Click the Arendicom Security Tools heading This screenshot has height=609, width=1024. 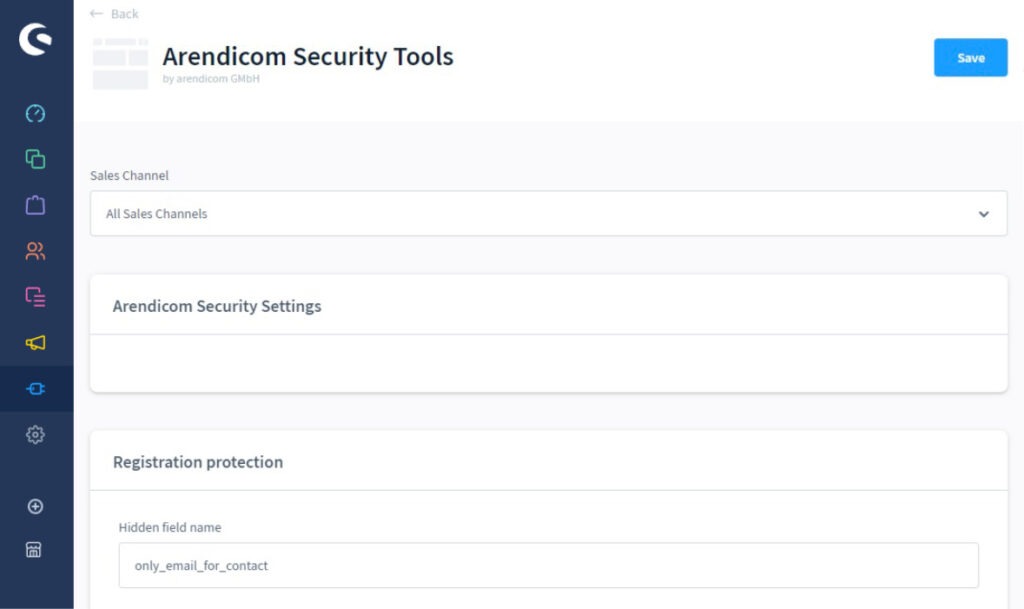click(x=308, y=57)
